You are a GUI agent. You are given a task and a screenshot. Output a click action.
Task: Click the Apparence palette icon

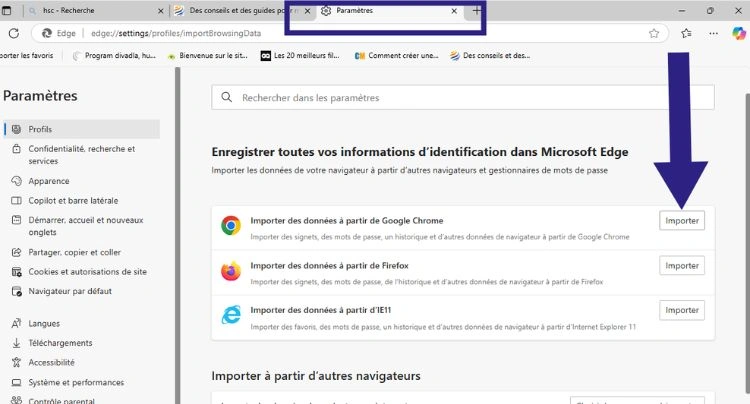(x=16, y=181)
